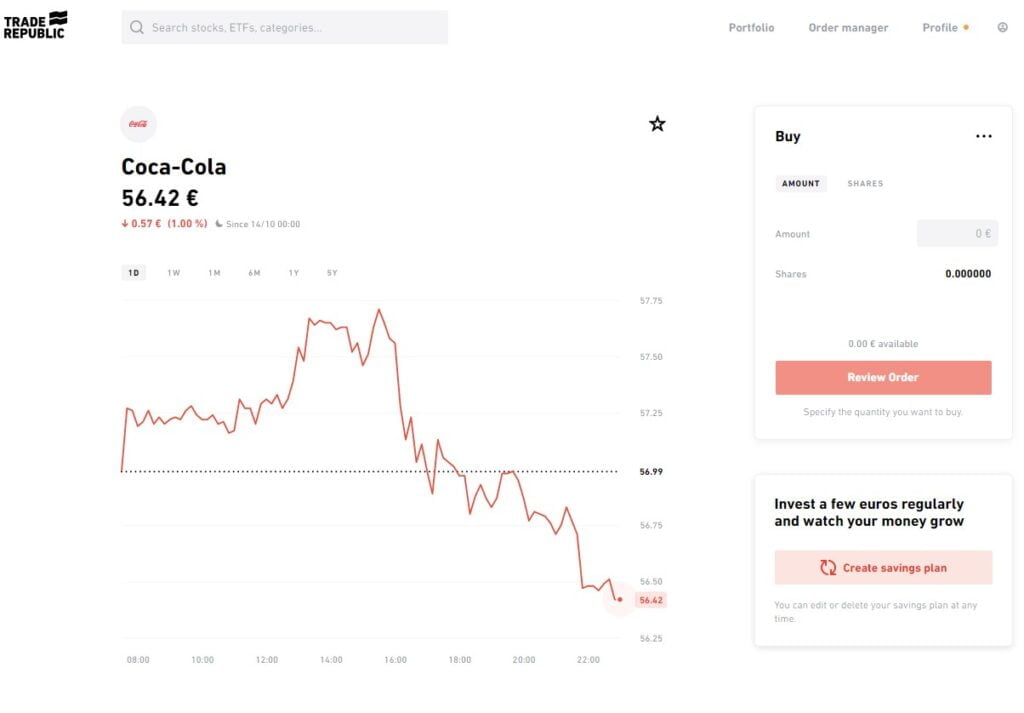Open the Profile menu
This screenshot has height=713, width=1024.
(x=938, y=27)
